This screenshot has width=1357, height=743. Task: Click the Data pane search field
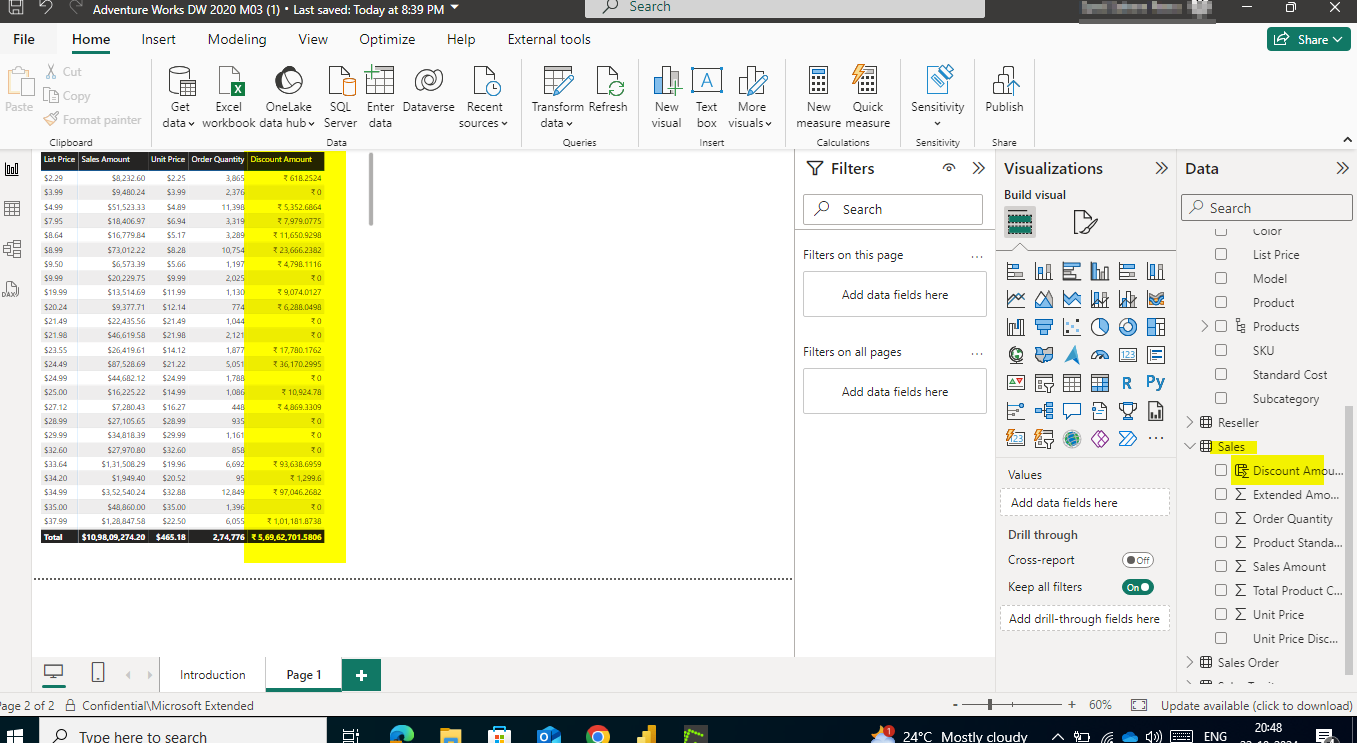pyautogui.click(x=1265, y=208)
